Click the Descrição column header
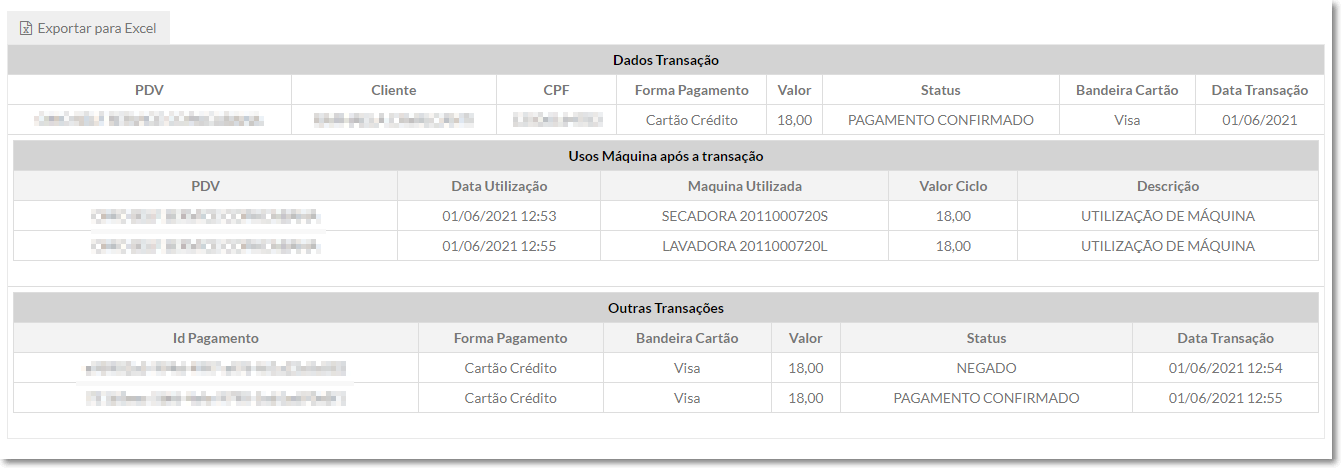The image size is (1341, 468). point(1168,186)
